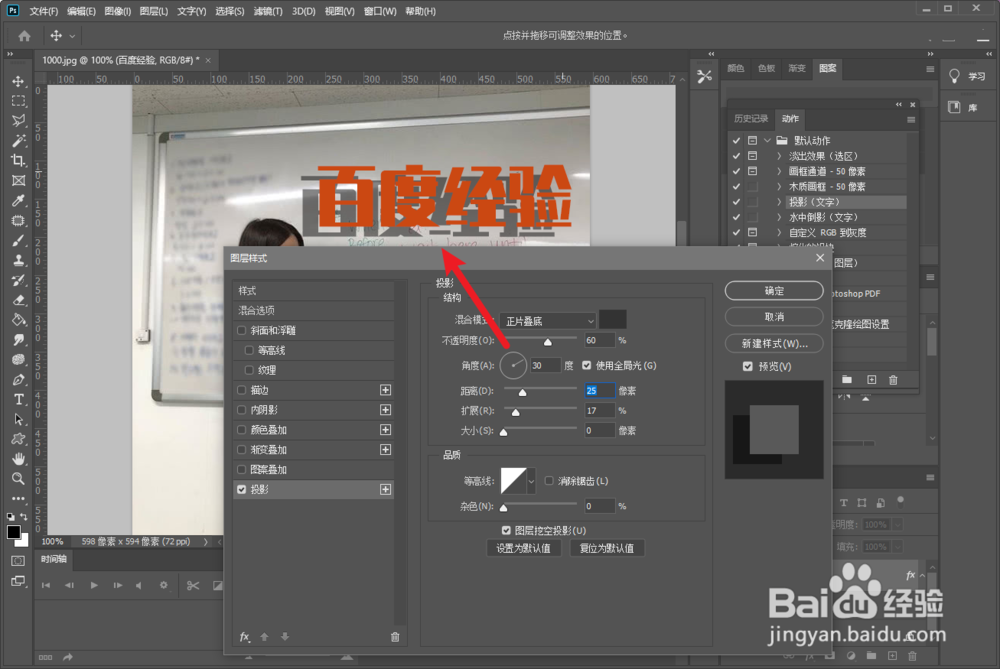Switch to the 历史记录 tab

coord(751,119)
